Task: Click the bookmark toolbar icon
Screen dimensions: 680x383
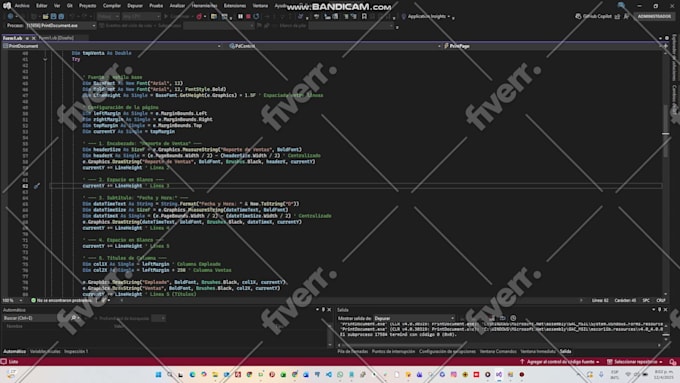Action: coord(364,16)
